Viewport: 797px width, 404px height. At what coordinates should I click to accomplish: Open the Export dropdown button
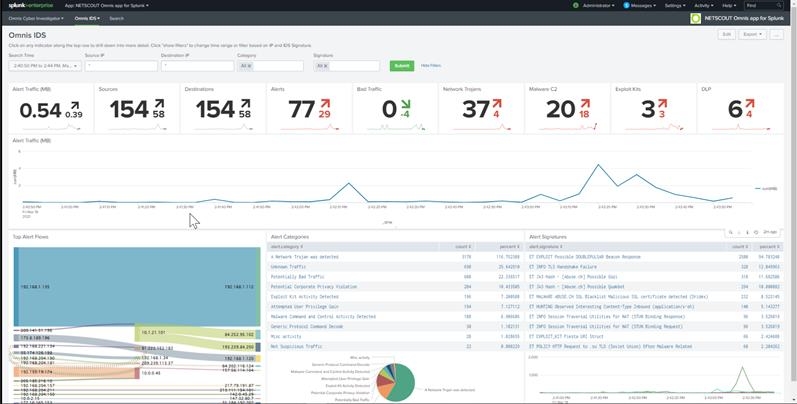coord(753,34)
